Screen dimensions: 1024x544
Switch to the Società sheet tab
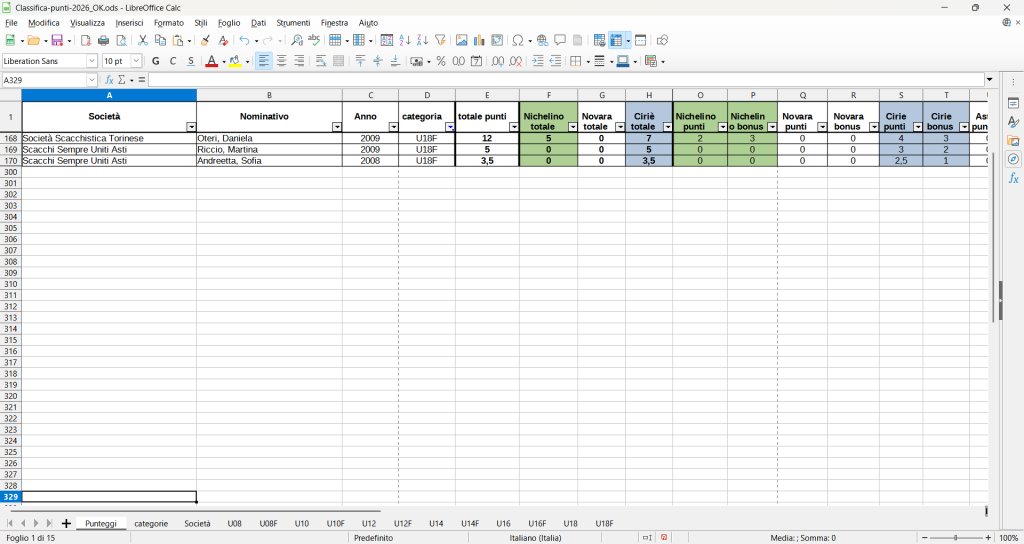pyautogui.click(x=197, y=523)
